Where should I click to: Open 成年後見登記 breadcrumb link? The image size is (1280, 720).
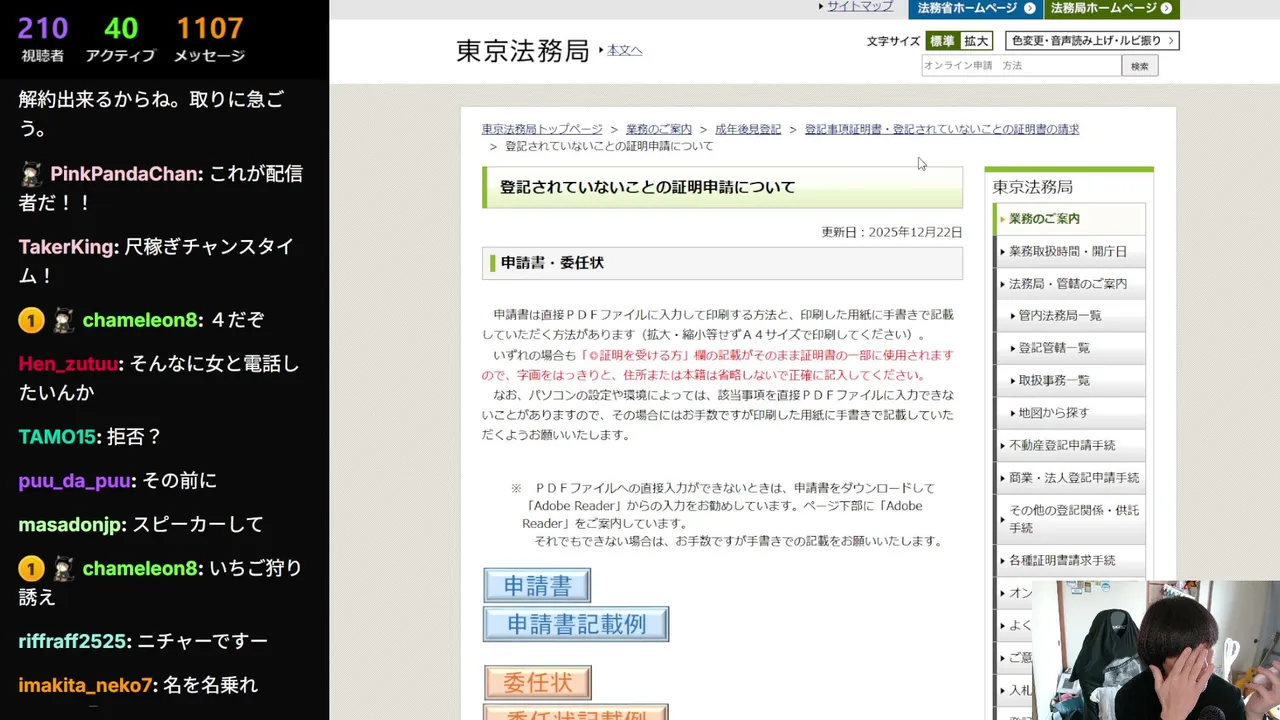tap(748, 129)
